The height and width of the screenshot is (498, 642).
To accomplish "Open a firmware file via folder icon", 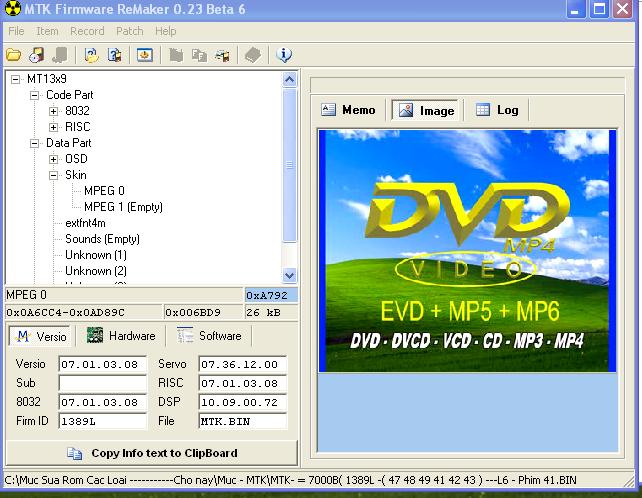I will click(x=14, y=54).
